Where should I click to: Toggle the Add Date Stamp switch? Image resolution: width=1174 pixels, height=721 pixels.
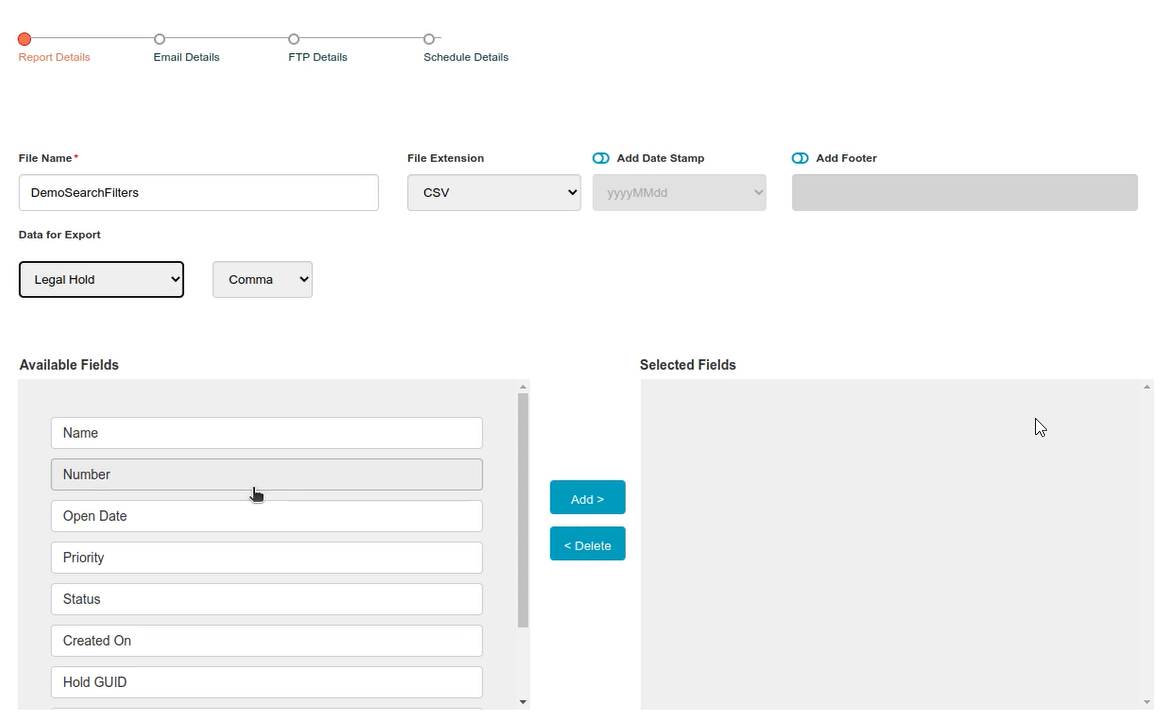[x=600, y=158]
